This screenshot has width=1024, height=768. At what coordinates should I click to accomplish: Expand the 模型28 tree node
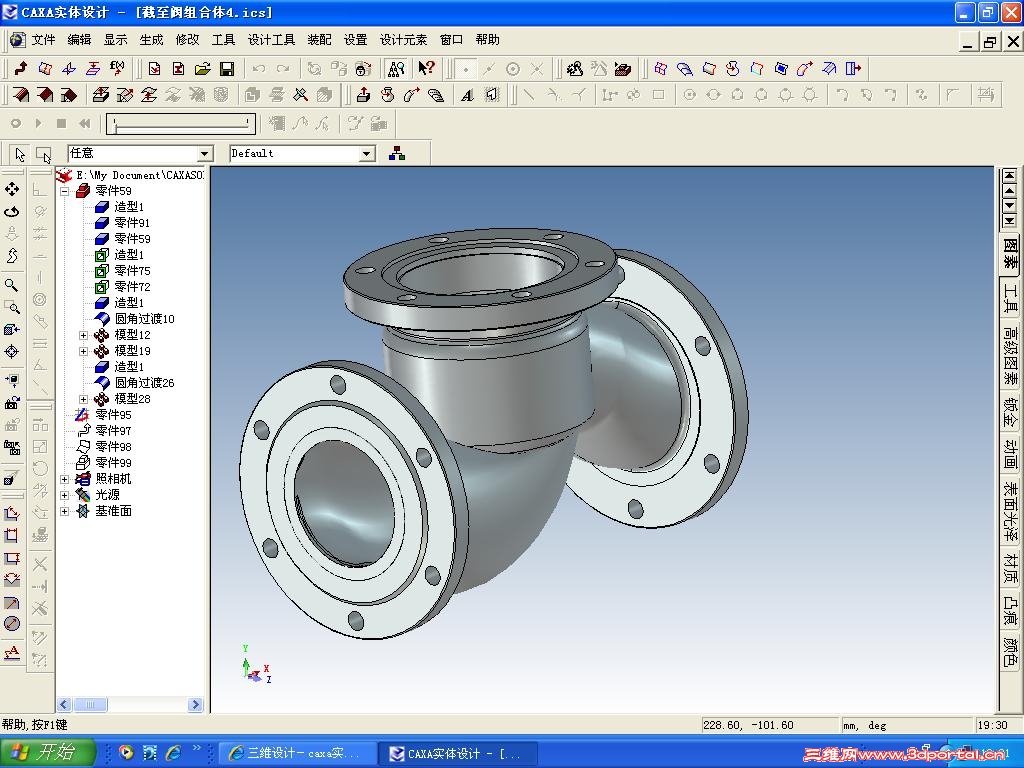[84, 399]
